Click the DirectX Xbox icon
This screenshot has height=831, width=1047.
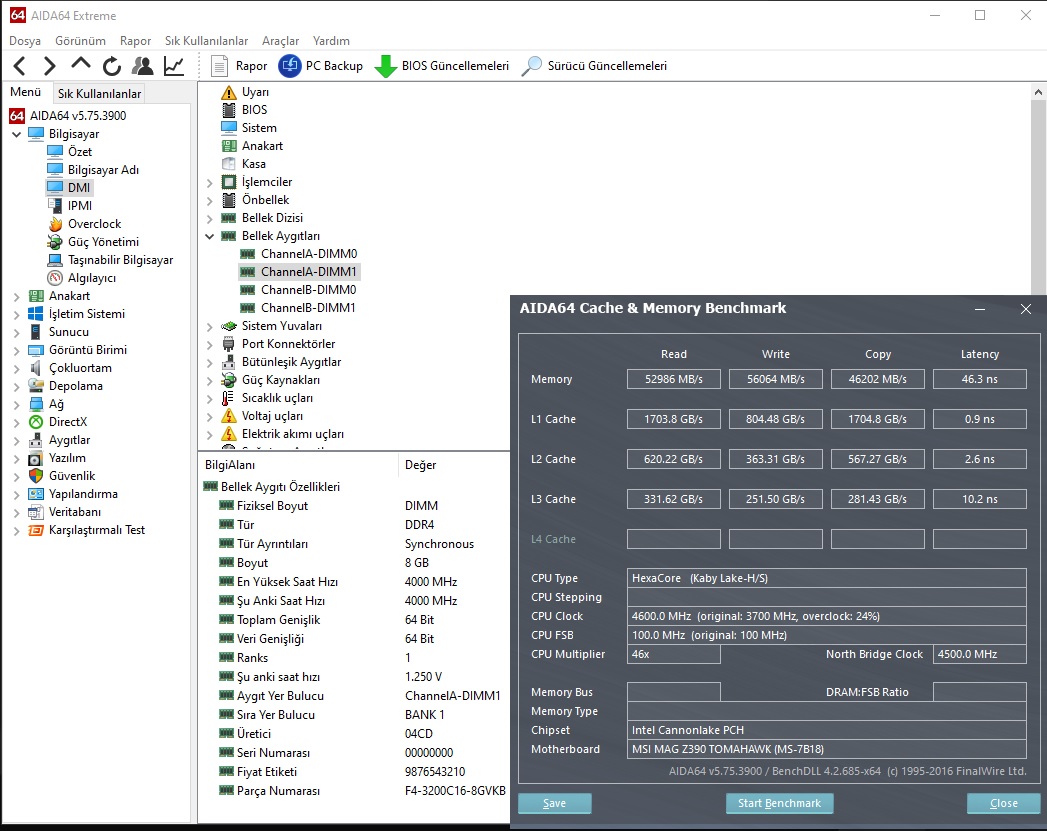coord(36,423)
